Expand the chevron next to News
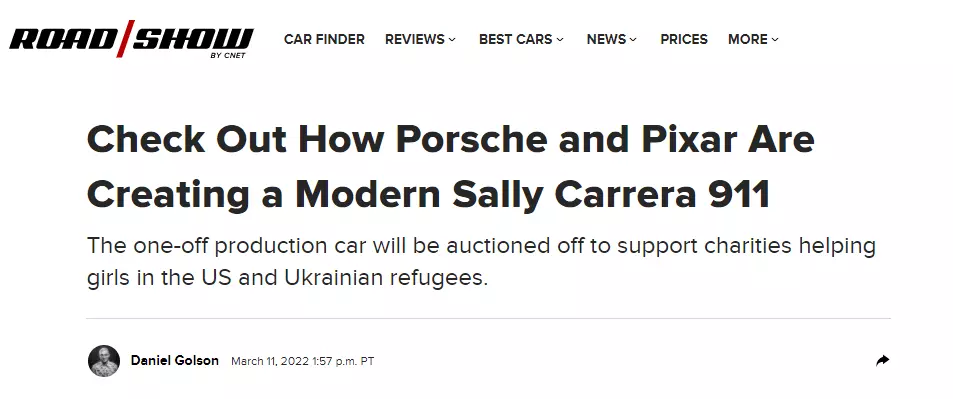Viewport: 953px width, 399px height. (633, 40)
